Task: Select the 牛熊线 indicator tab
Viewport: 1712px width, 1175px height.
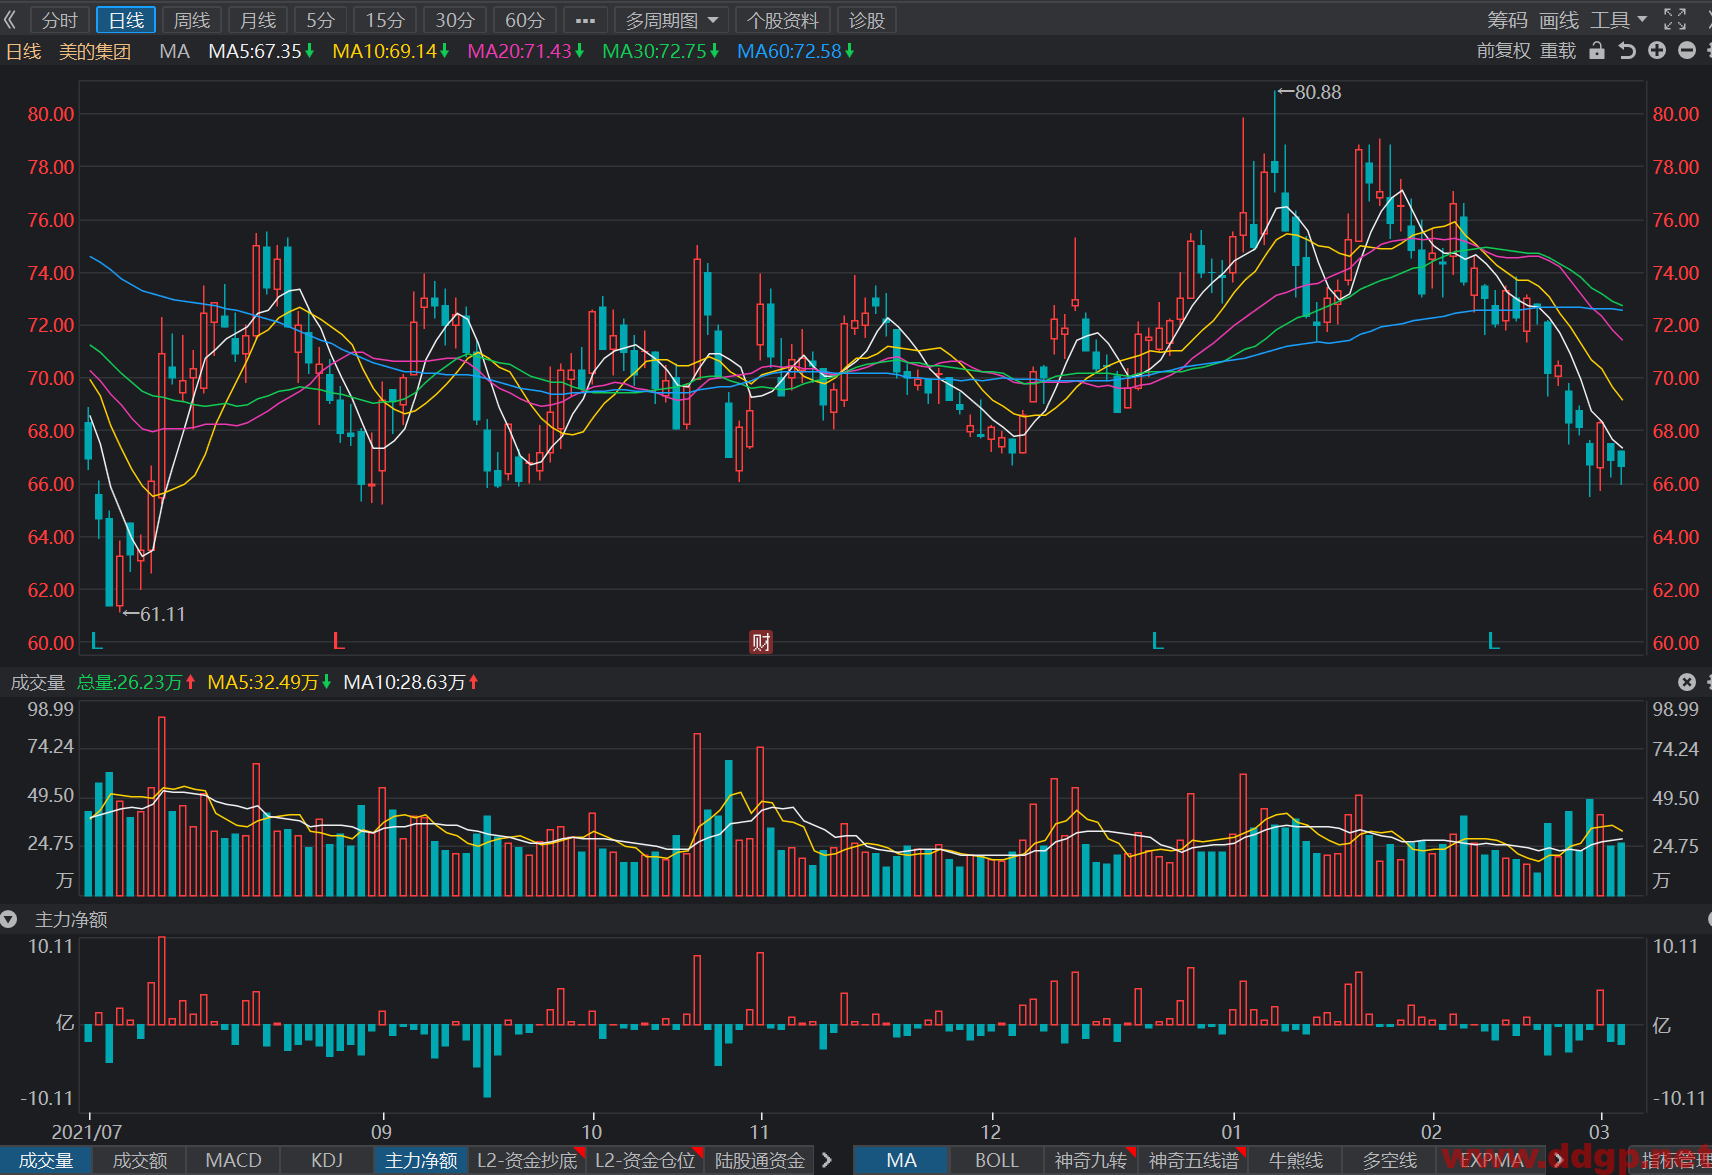Action: 1296,1160
